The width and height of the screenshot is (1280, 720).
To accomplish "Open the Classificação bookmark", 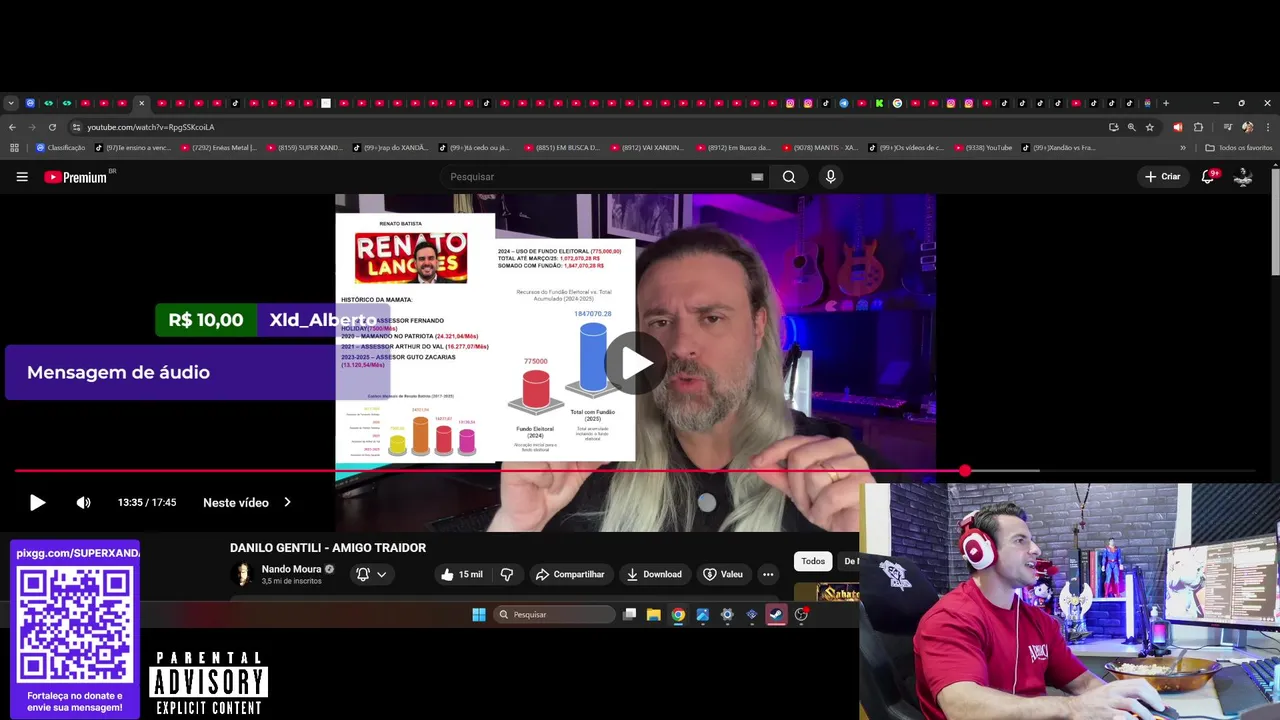I will click(x=60, y=148).
